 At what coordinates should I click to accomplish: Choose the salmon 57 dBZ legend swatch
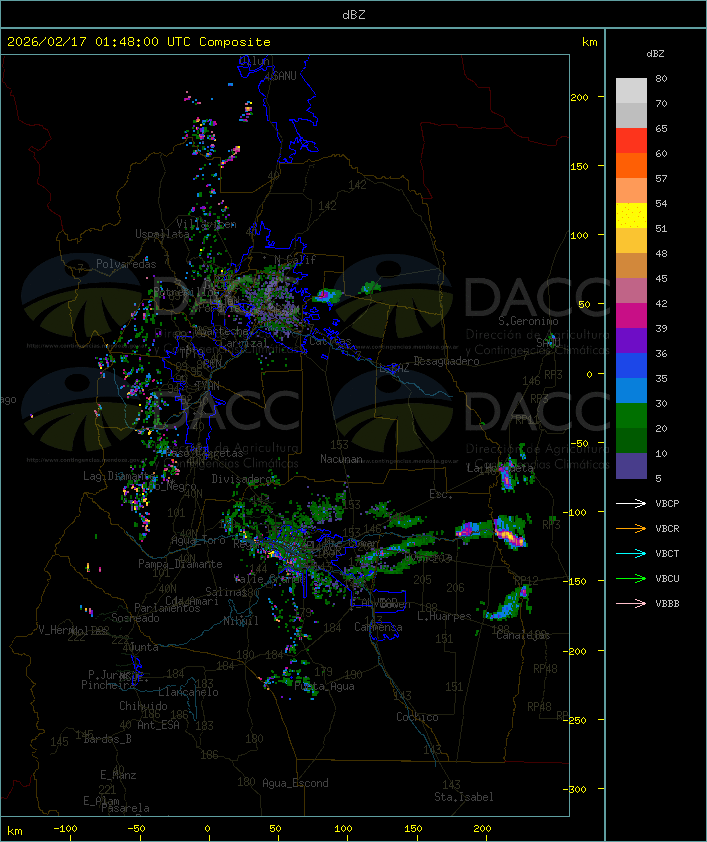coord(631,191)
